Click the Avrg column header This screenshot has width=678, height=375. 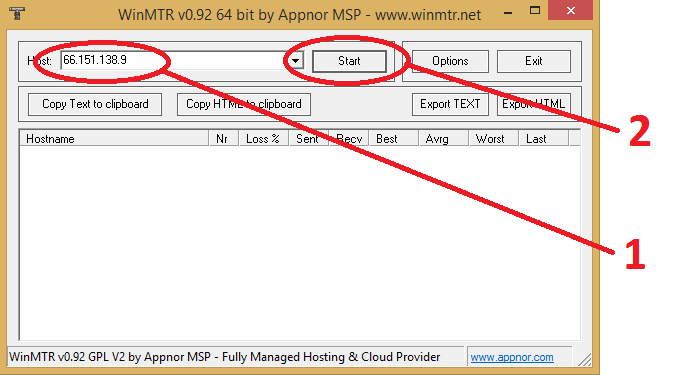pos(443,138)
